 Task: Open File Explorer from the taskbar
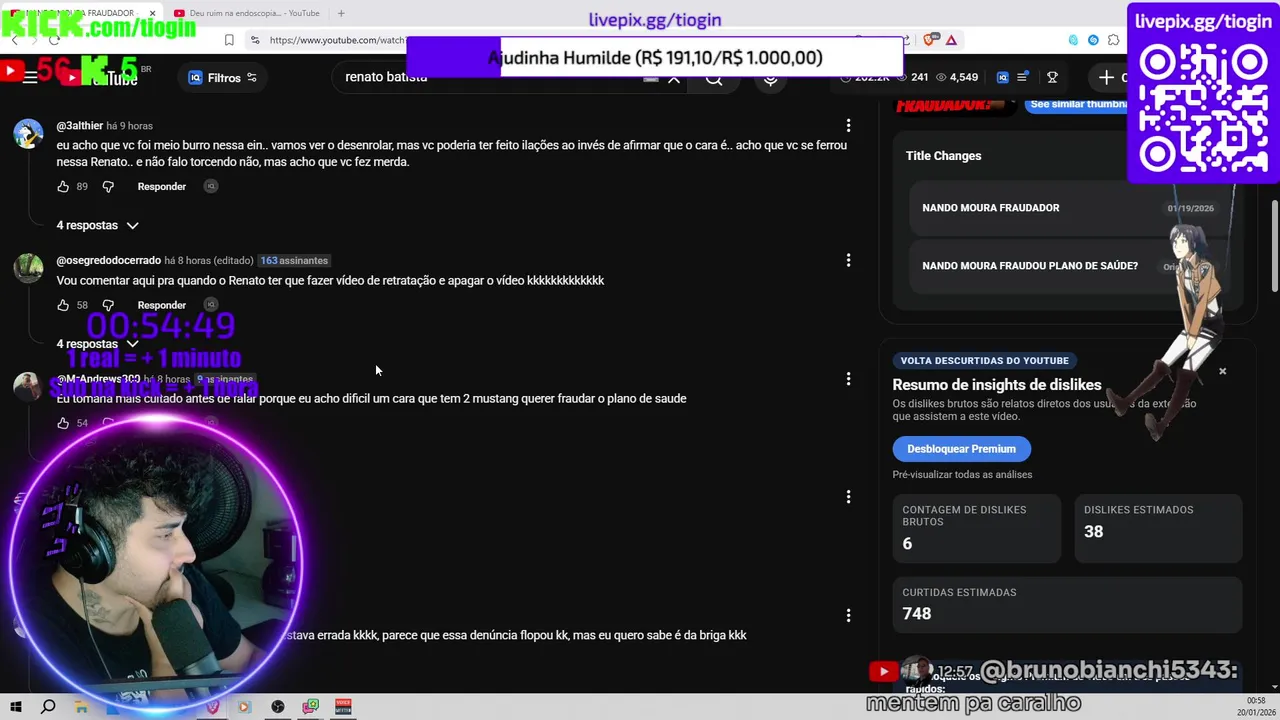pyautogui.click(x=81, y=707)
